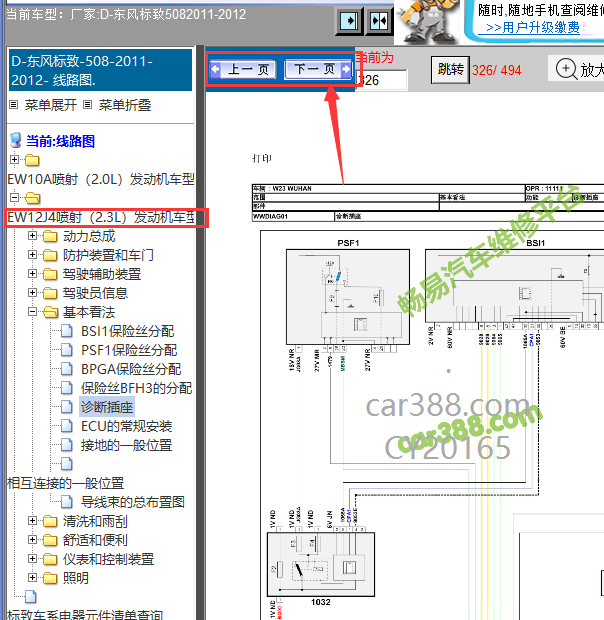
Task: Click page icon beside 诊断插座
Action: point(67,406)
